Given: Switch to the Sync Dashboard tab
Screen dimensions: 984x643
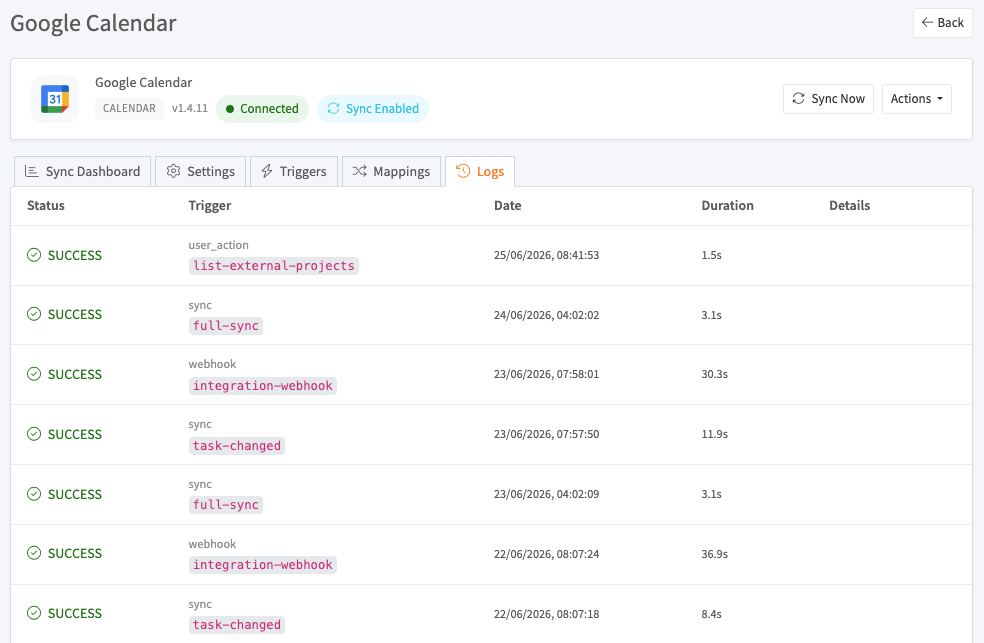Looking at the screenshot, I should pos(82,171).
